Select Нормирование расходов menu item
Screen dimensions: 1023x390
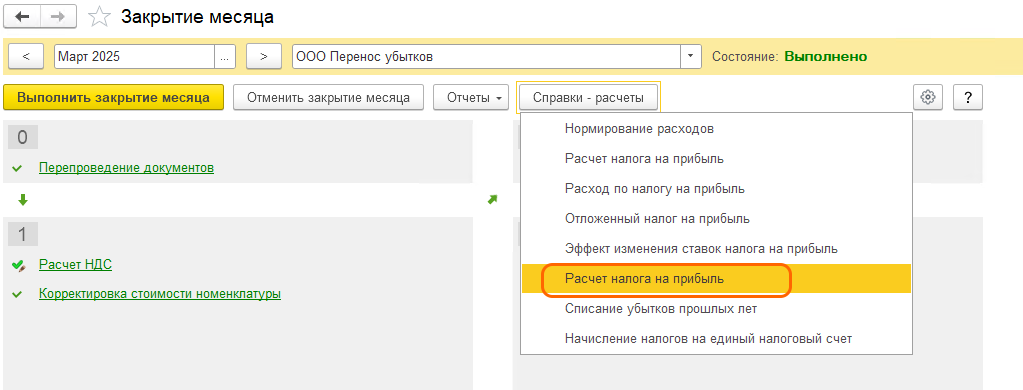pyautogui.click(x=716, y=128)
